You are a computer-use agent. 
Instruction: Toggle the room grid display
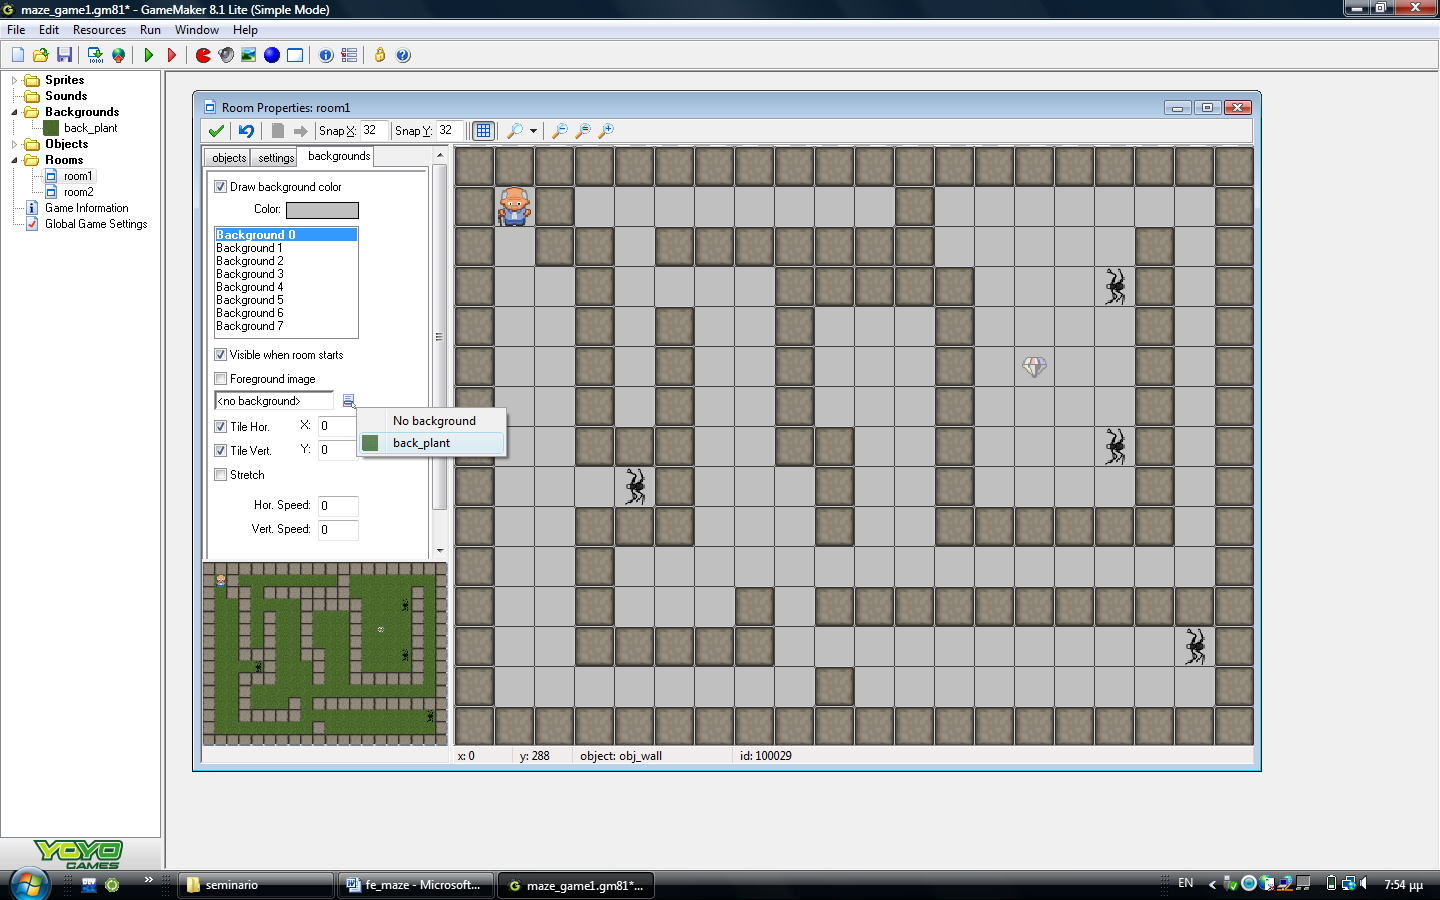click(483, 131)
